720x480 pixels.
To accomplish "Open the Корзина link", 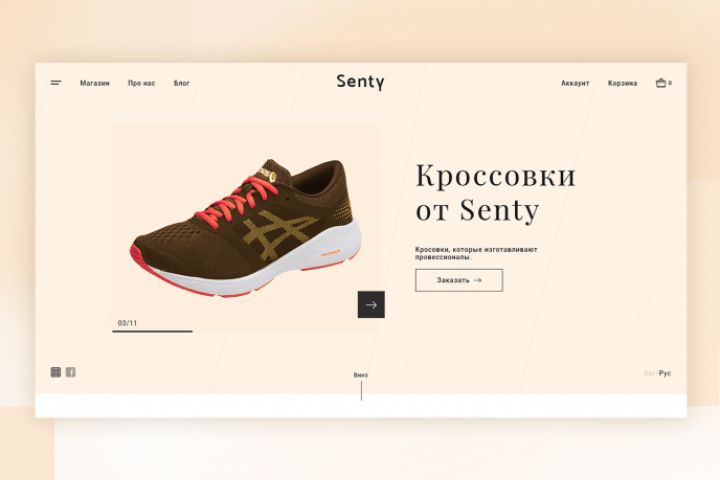I will pos(622,83).
